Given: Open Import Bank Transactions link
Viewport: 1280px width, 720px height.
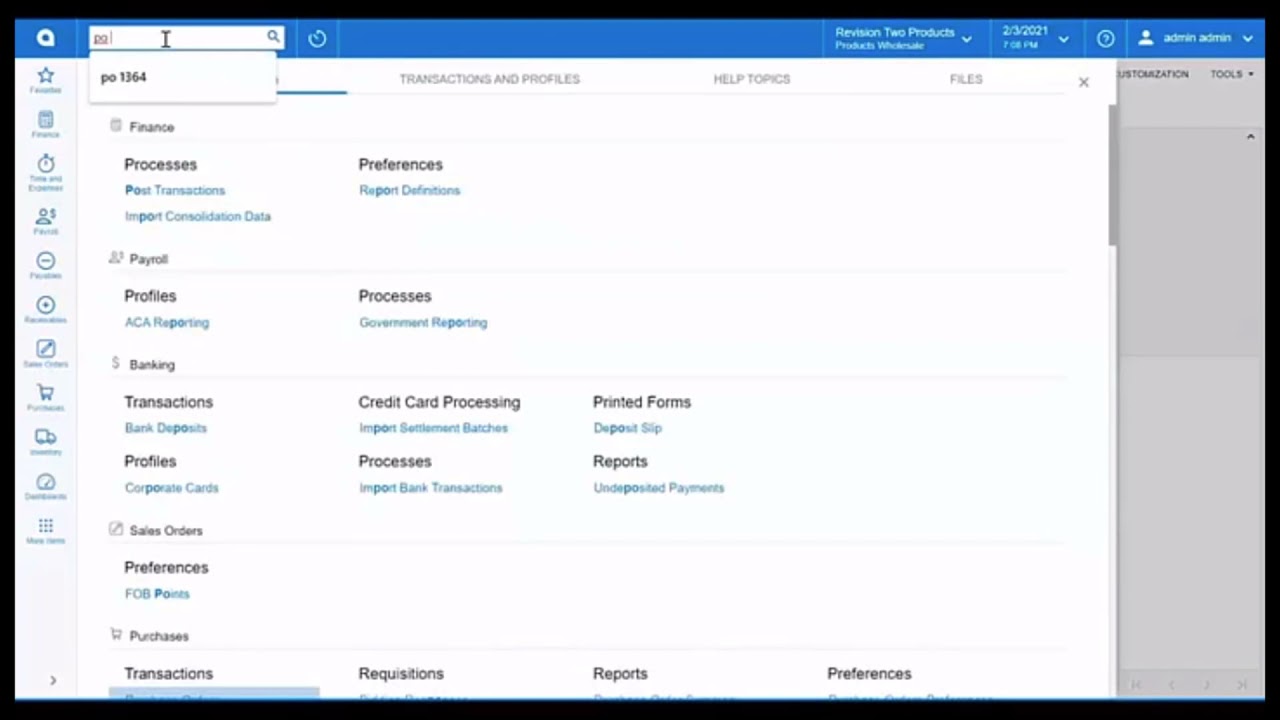Looking at the screenshot, I should [430, 488].
